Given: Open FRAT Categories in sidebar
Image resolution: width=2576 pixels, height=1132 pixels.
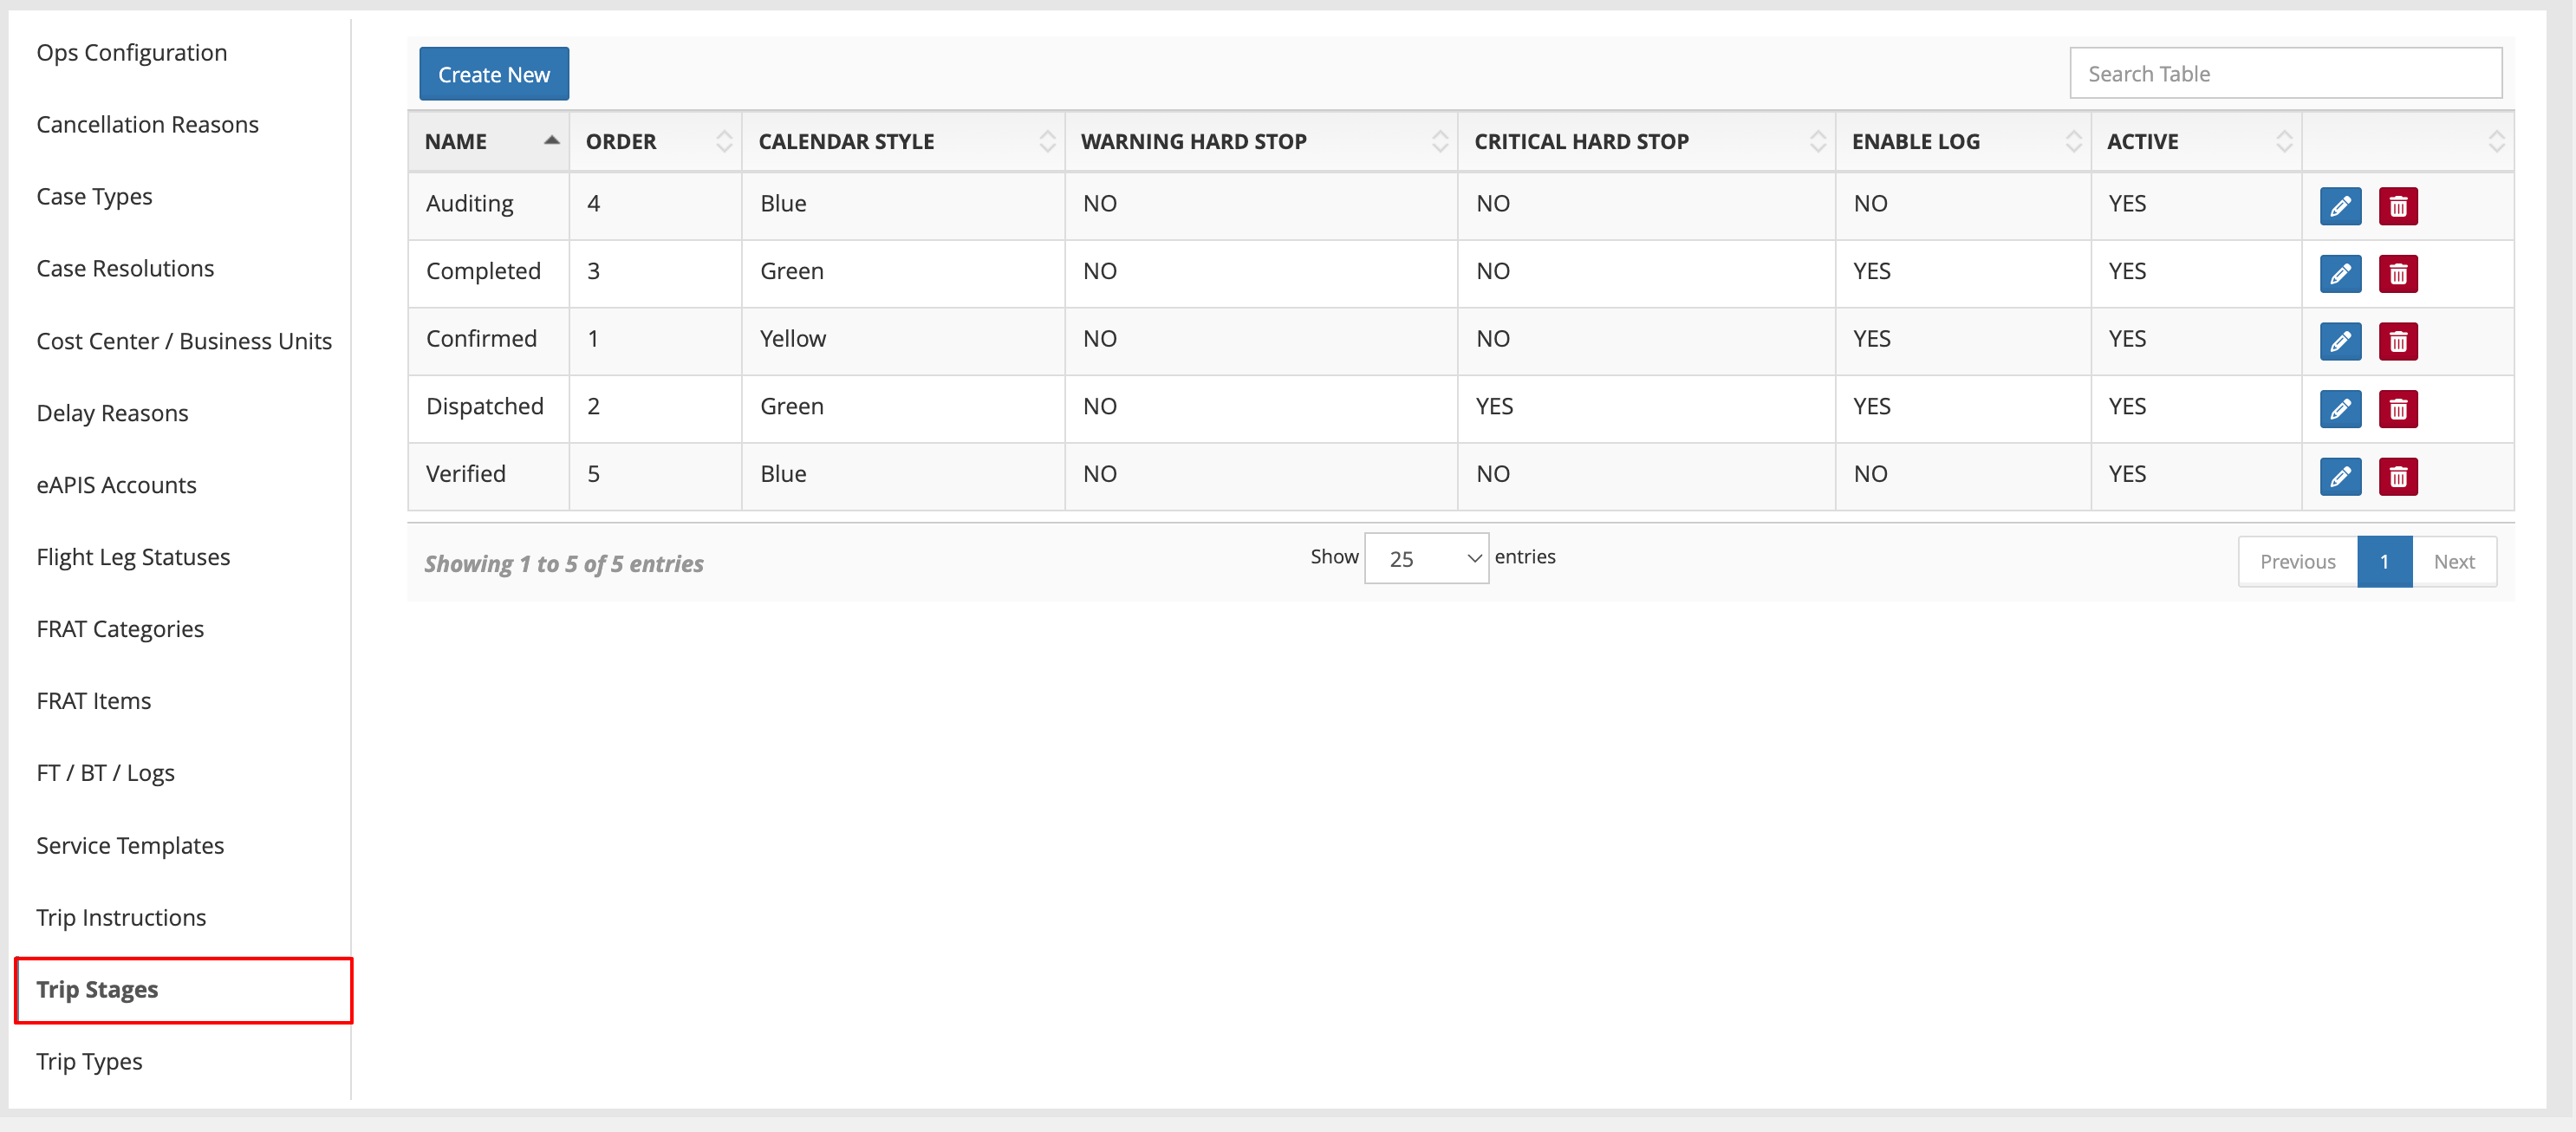Looking at the screenshot, I should pyautogui.click(x=120, y=629).
